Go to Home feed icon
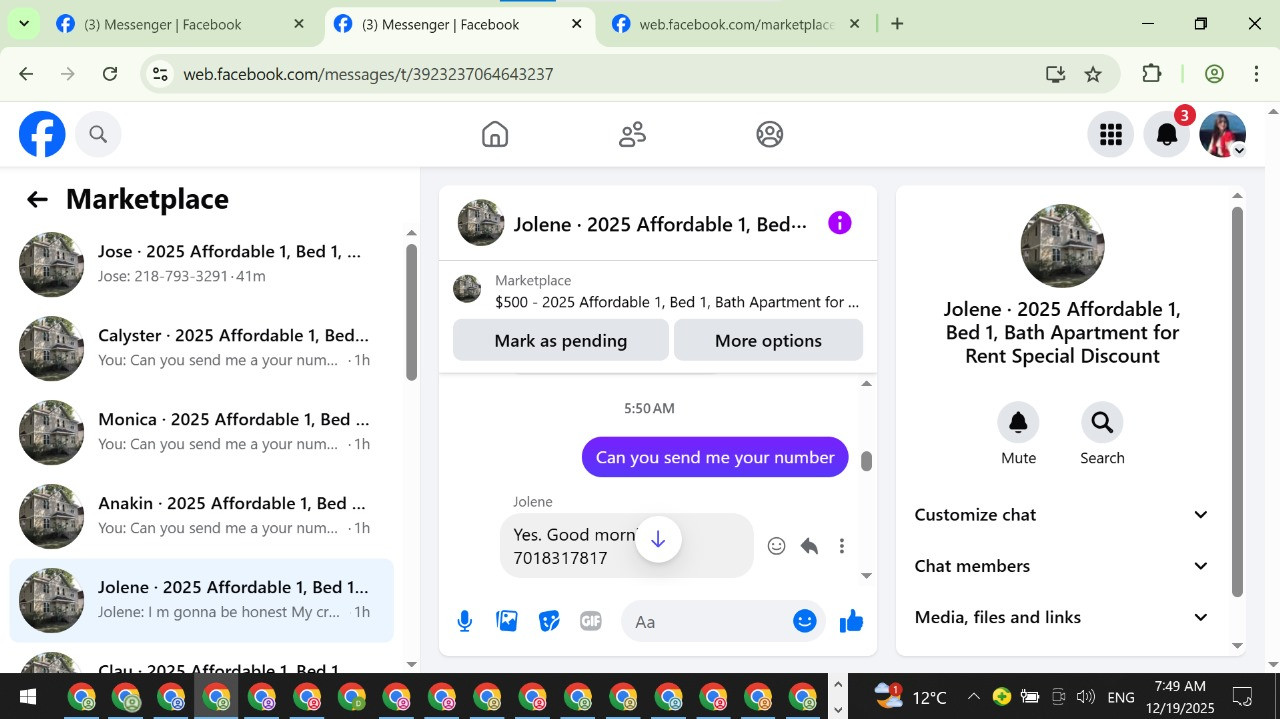1280x719 pixels. click(495, 134)
